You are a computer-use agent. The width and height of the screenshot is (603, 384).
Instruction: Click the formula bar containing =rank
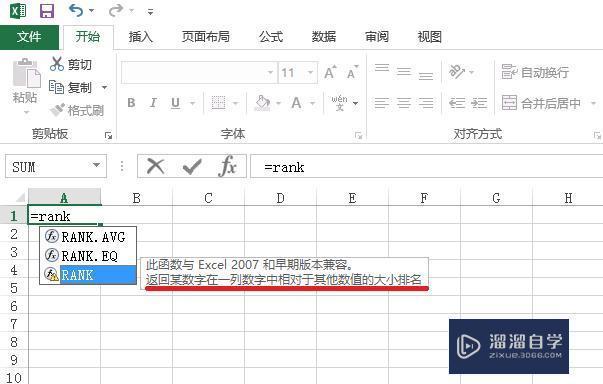coord(426,166)
